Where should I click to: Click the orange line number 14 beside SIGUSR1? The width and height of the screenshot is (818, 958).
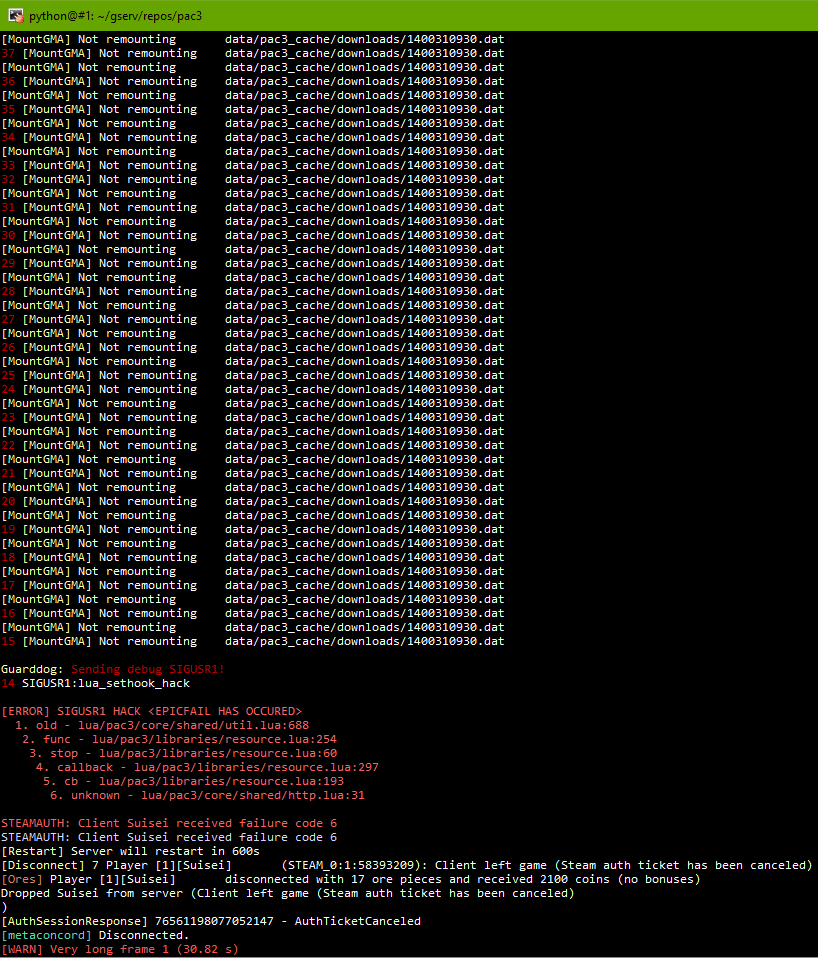pyautogui.click(x=10, y=683)
